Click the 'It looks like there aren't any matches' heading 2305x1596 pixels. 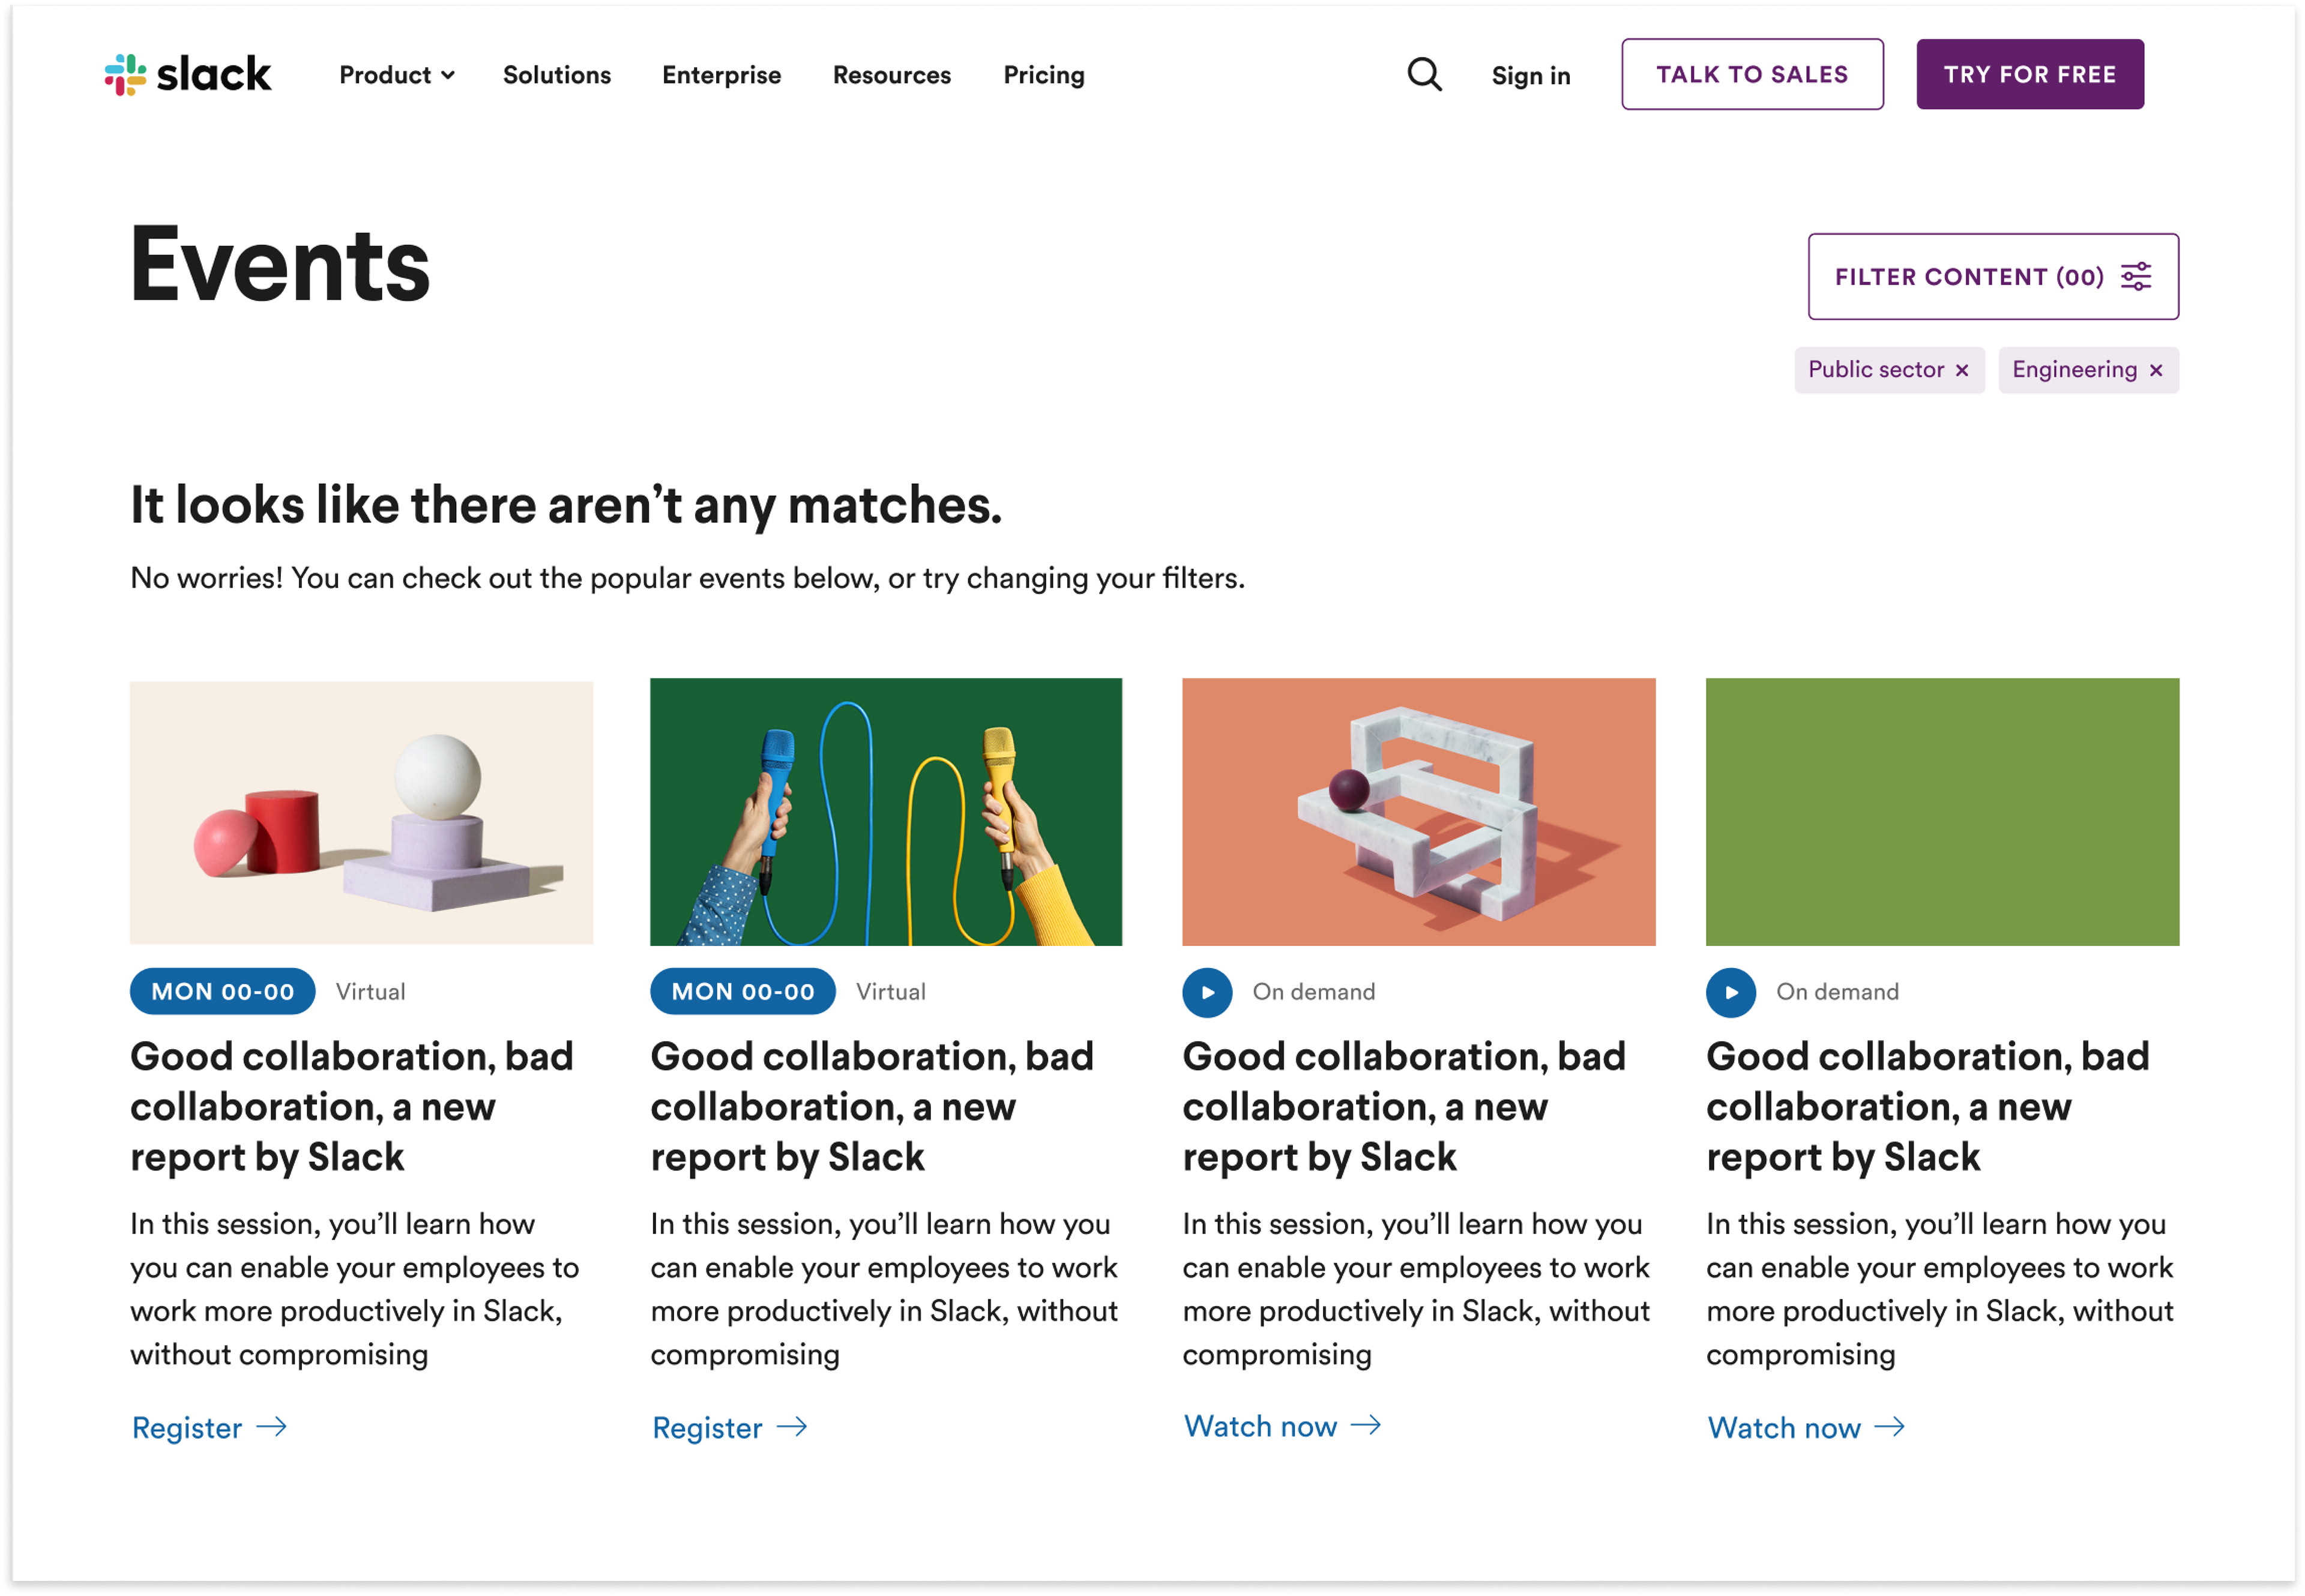566,505
